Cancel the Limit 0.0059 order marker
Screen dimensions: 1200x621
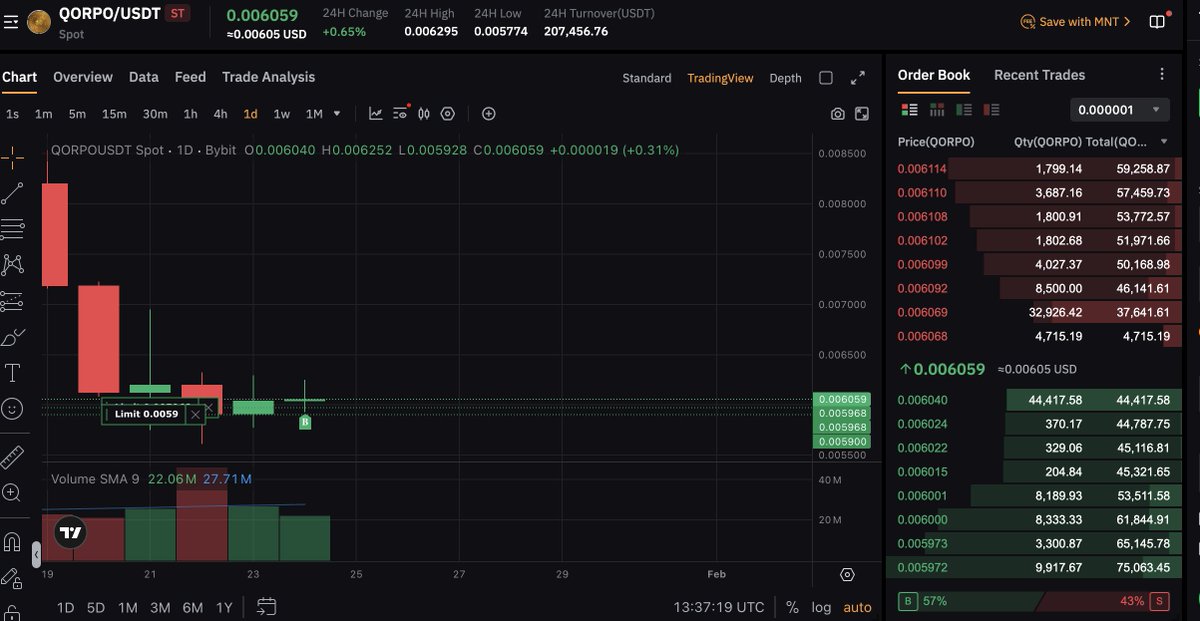195,413
